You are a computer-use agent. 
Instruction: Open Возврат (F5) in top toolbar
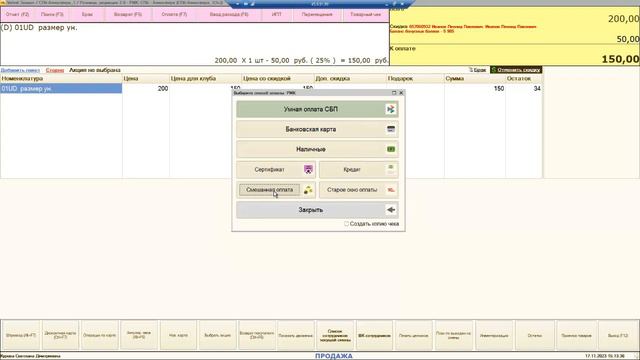(128, 14)
